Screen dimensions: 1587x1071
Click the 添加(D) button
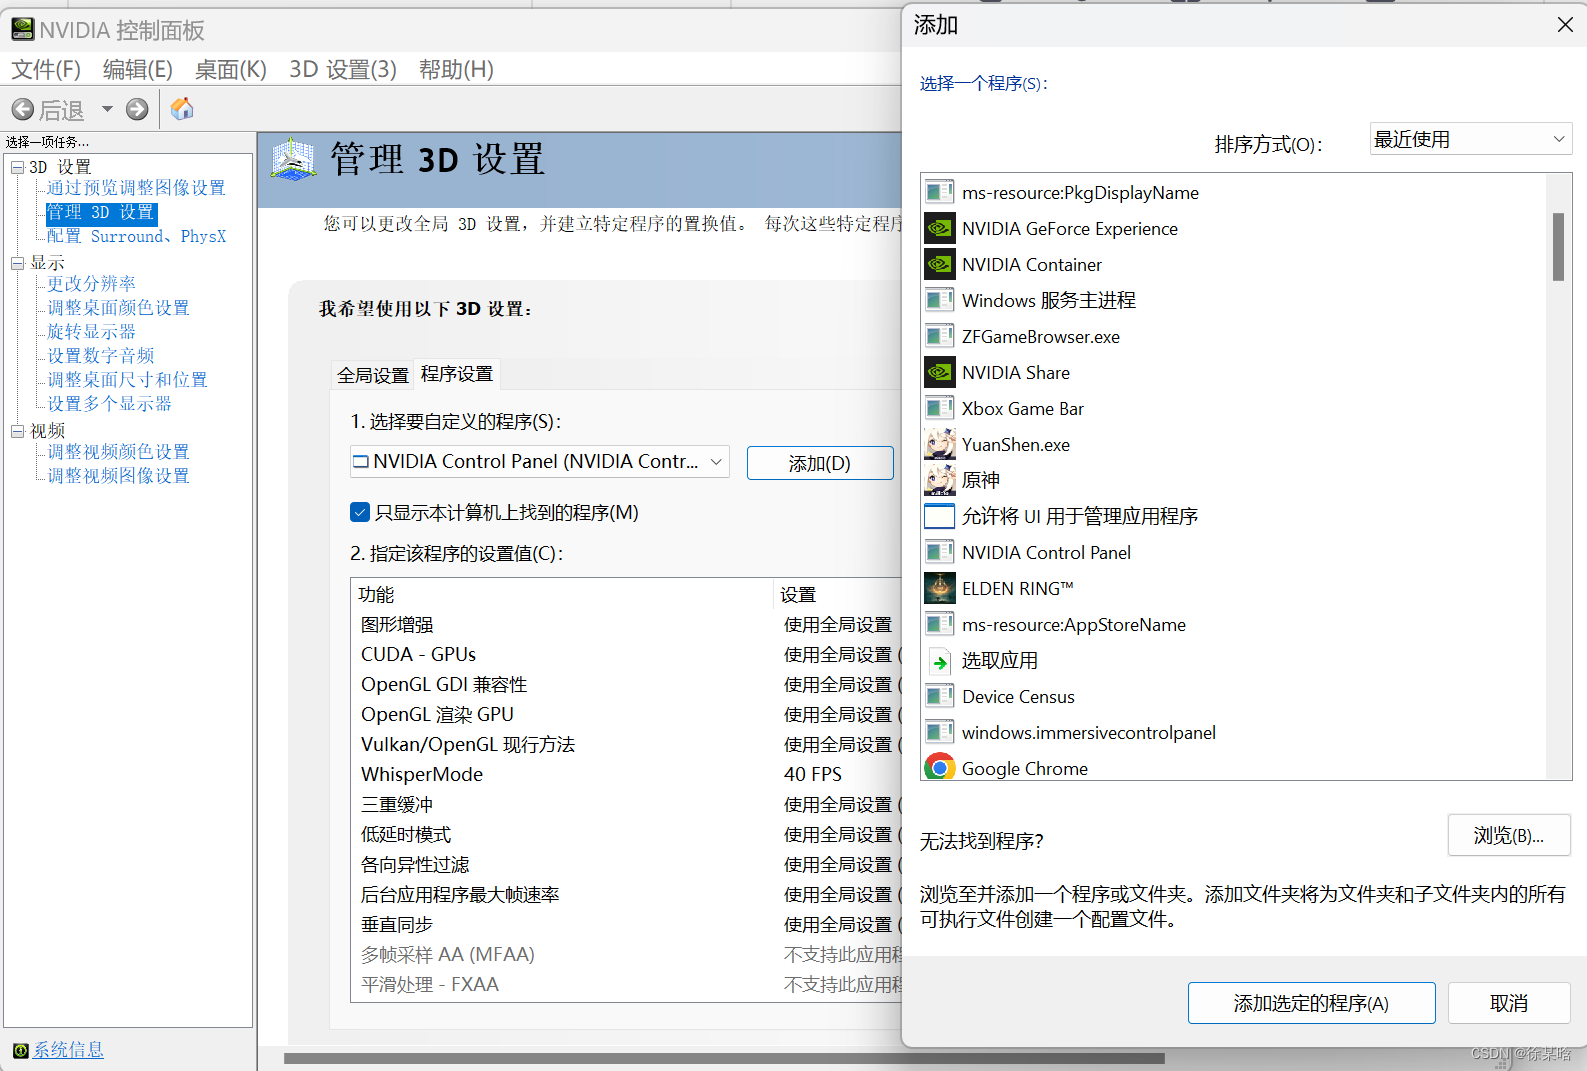(x=820, y=463)
